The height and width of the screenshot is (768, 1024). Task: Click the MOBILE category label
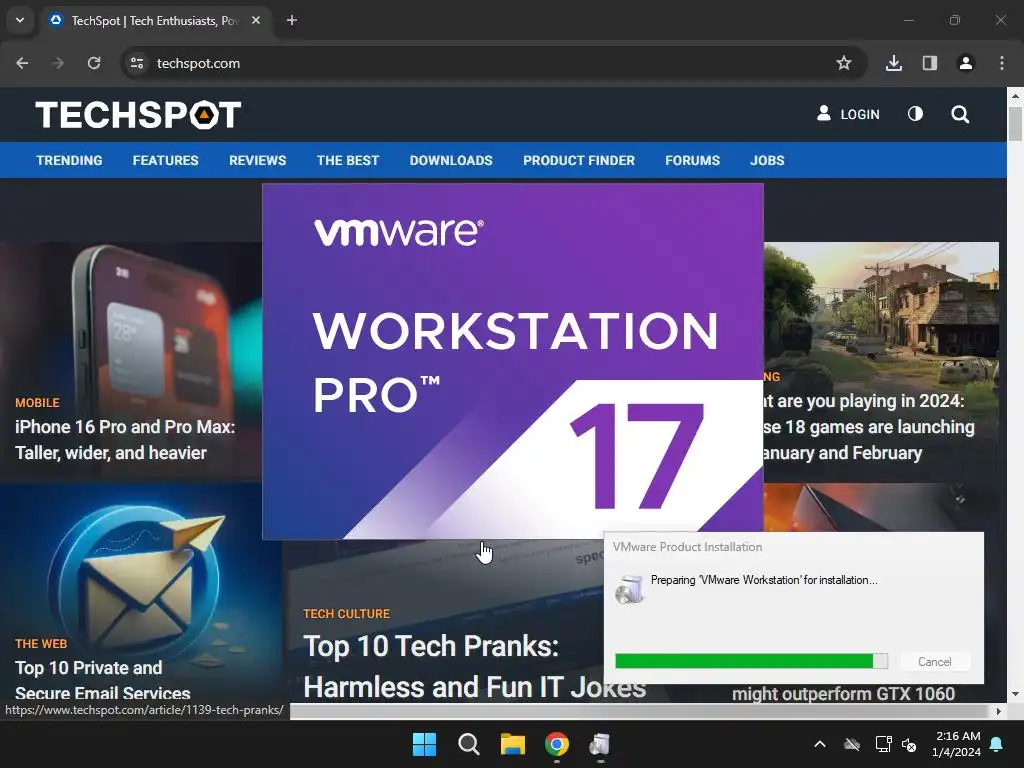coord(37,403)
